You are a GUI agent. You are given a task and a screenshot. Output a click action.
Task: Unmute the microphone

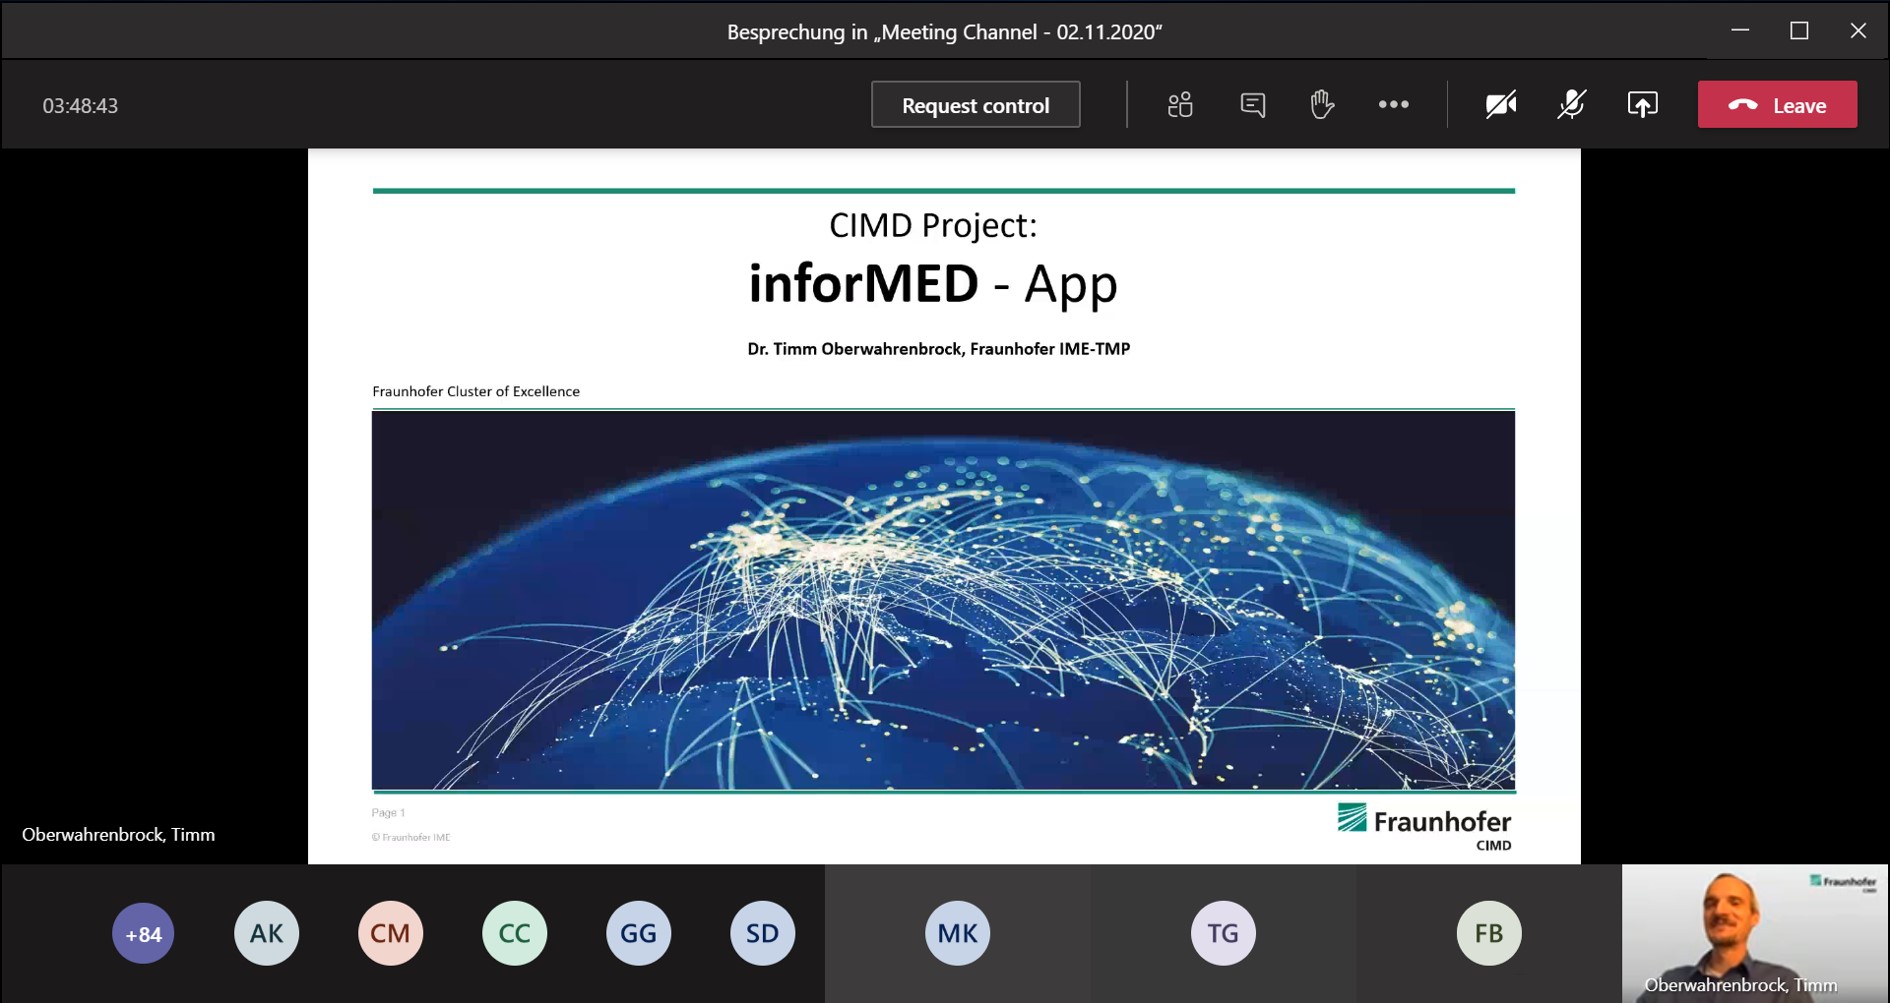click(x=1571, y=105)
